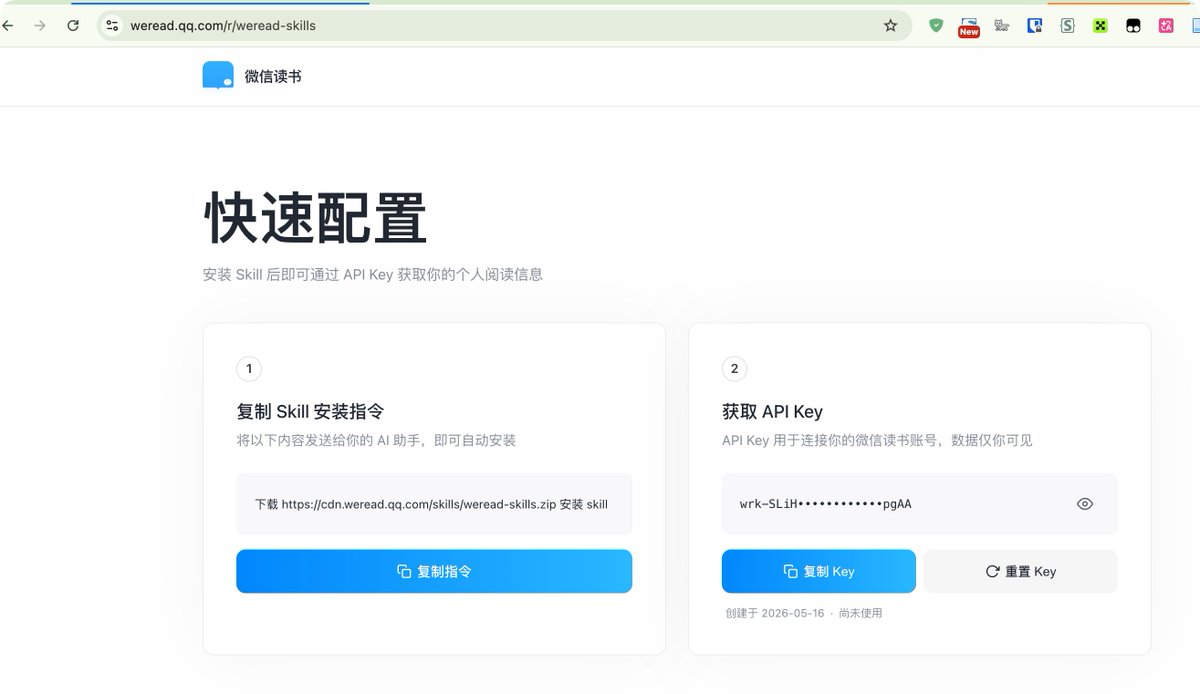This screenshot has width=1200, height=694.
Task: Open the curly-brace S extension icon
Action: (1067, 26)
